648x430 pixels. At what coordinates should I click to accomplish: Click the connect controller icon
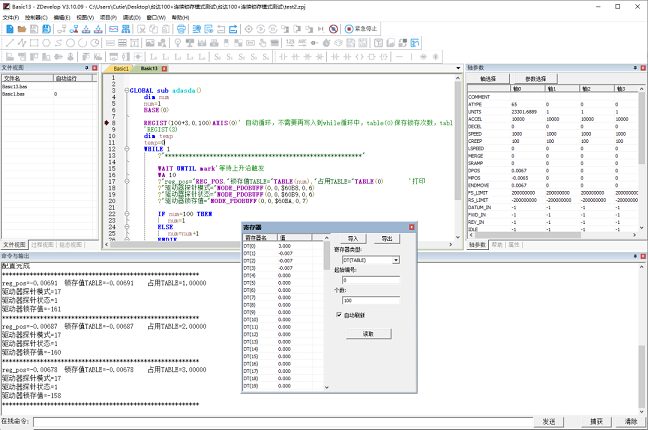point(62,29)
